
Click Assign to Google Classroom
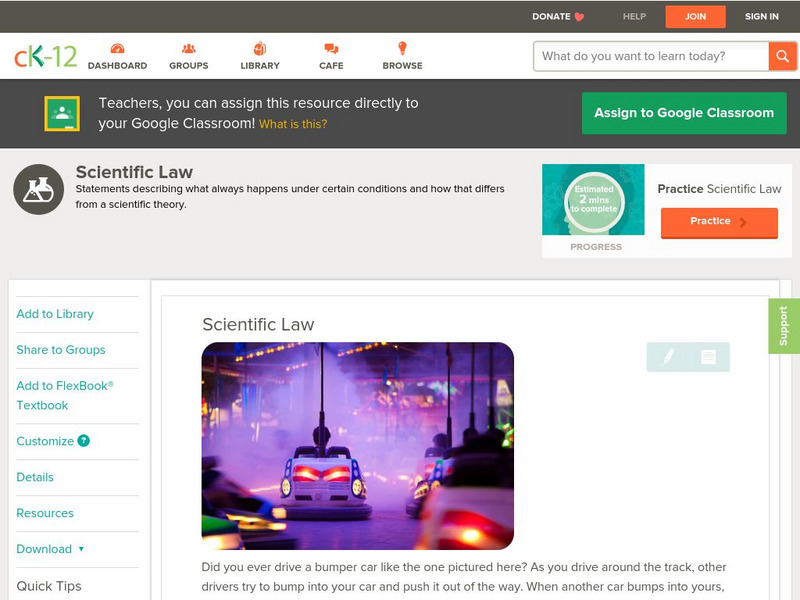[684, 113]
